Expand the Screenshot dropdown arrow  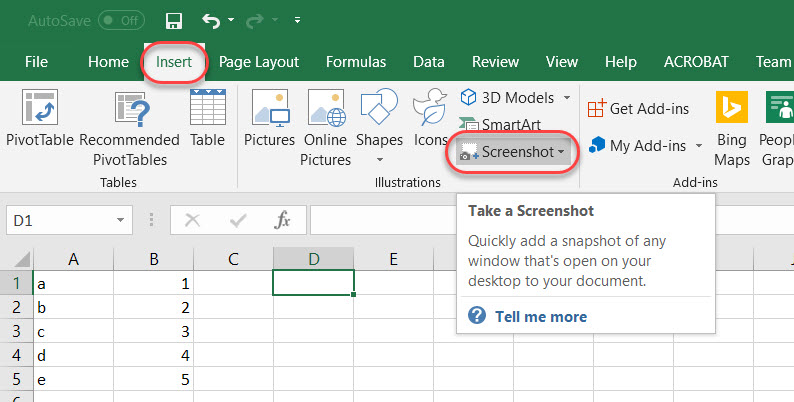(561, 152)
